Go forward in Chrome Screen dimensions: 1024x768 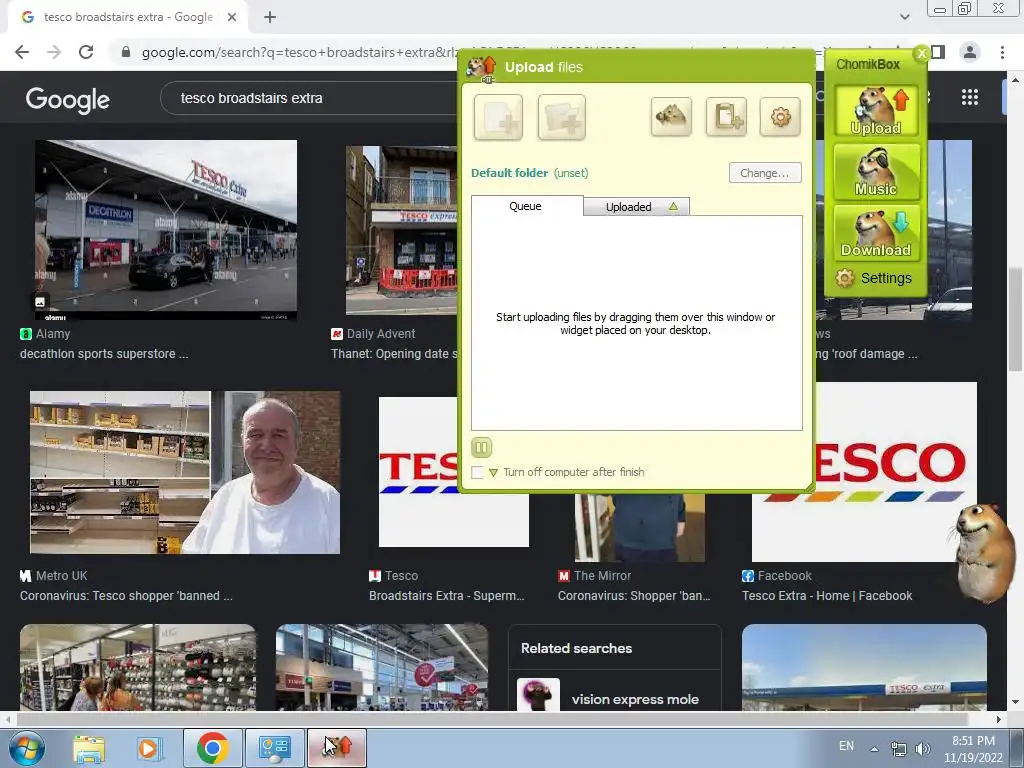tap(54, 52)
